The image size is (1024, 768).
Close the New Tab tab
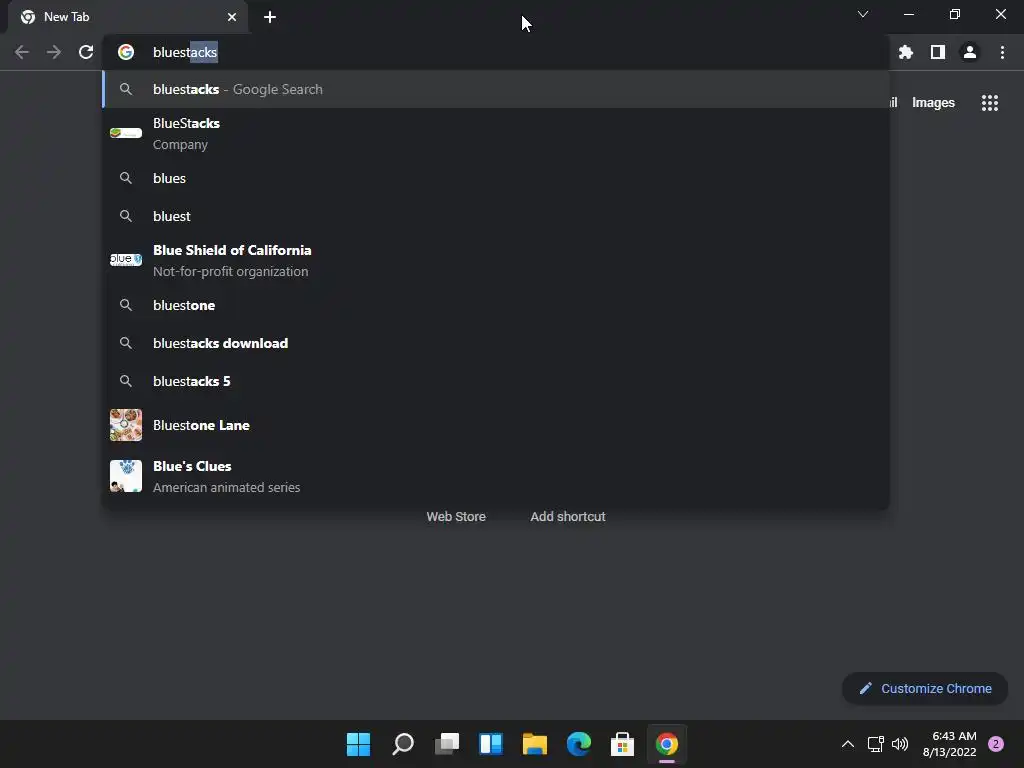(x=232, y=17)
